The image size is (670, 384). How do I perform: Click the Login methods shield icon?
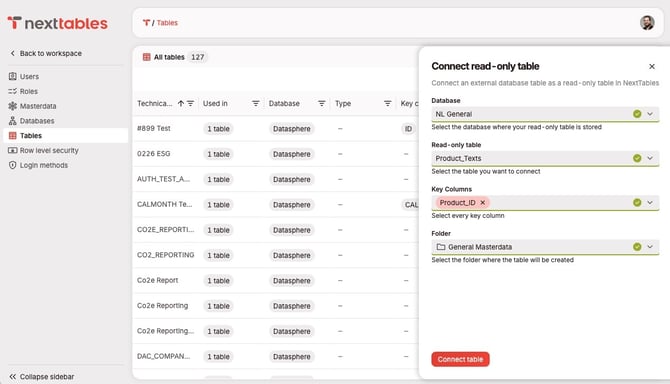[12, 165]
